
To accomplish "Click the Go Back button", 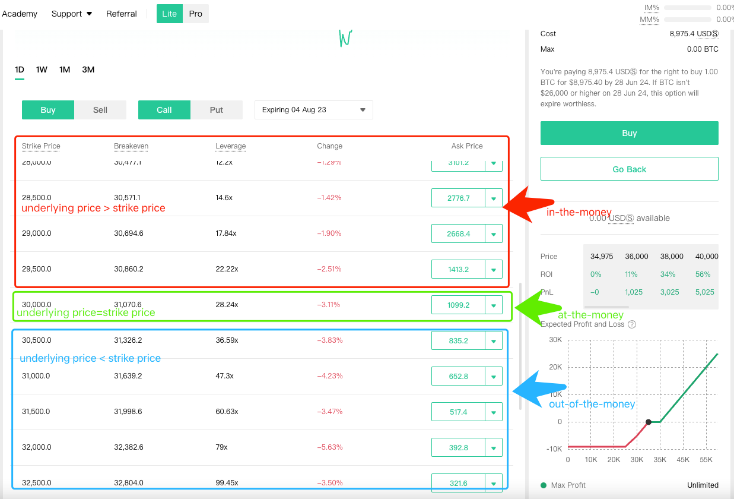I will [629, 169].
